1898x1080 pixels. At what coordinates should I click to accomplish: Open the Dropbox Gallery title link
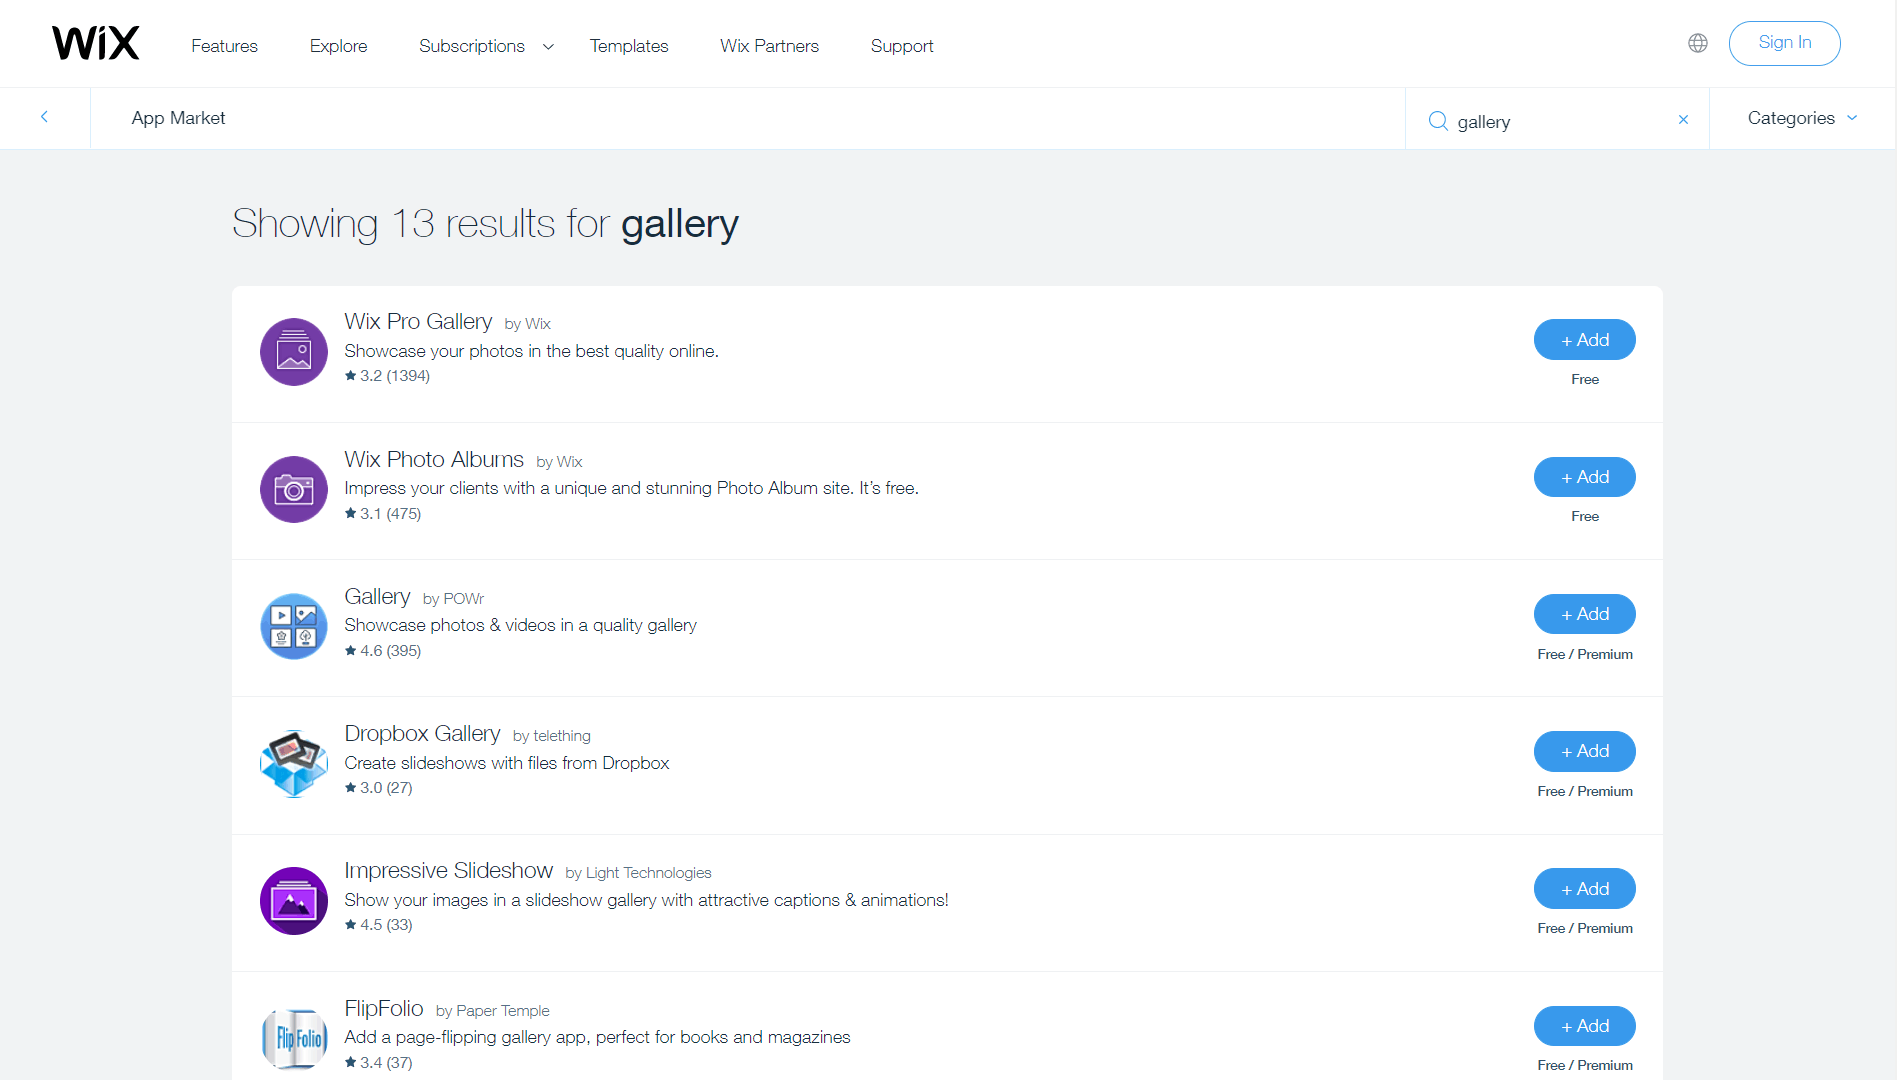(422, 733)
